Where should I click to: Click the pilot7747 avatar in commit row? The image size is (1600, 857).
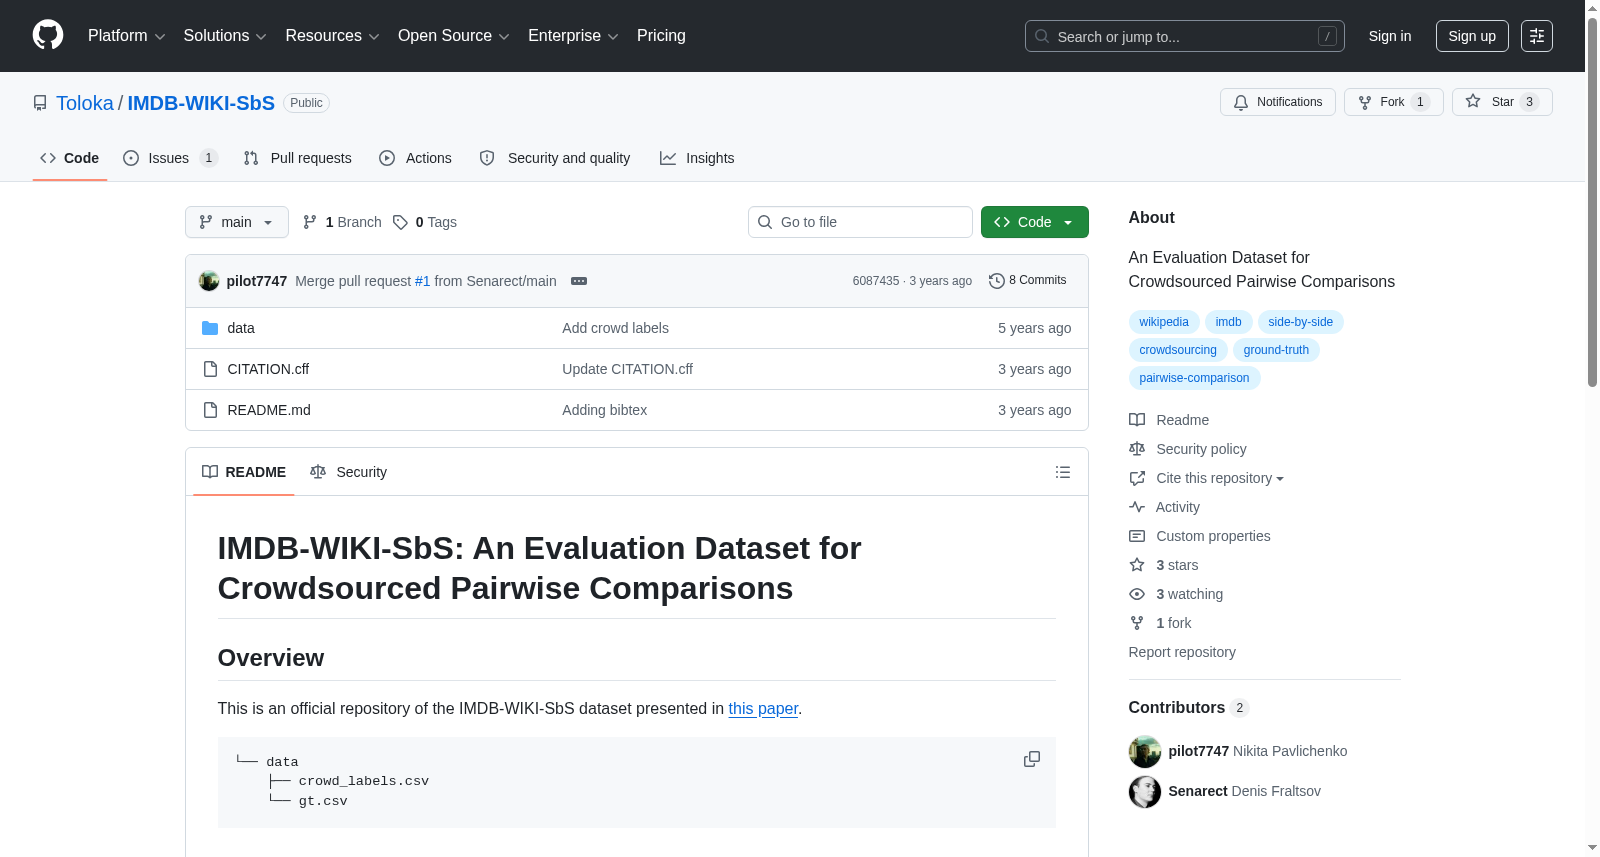click(x=209, y=281)
